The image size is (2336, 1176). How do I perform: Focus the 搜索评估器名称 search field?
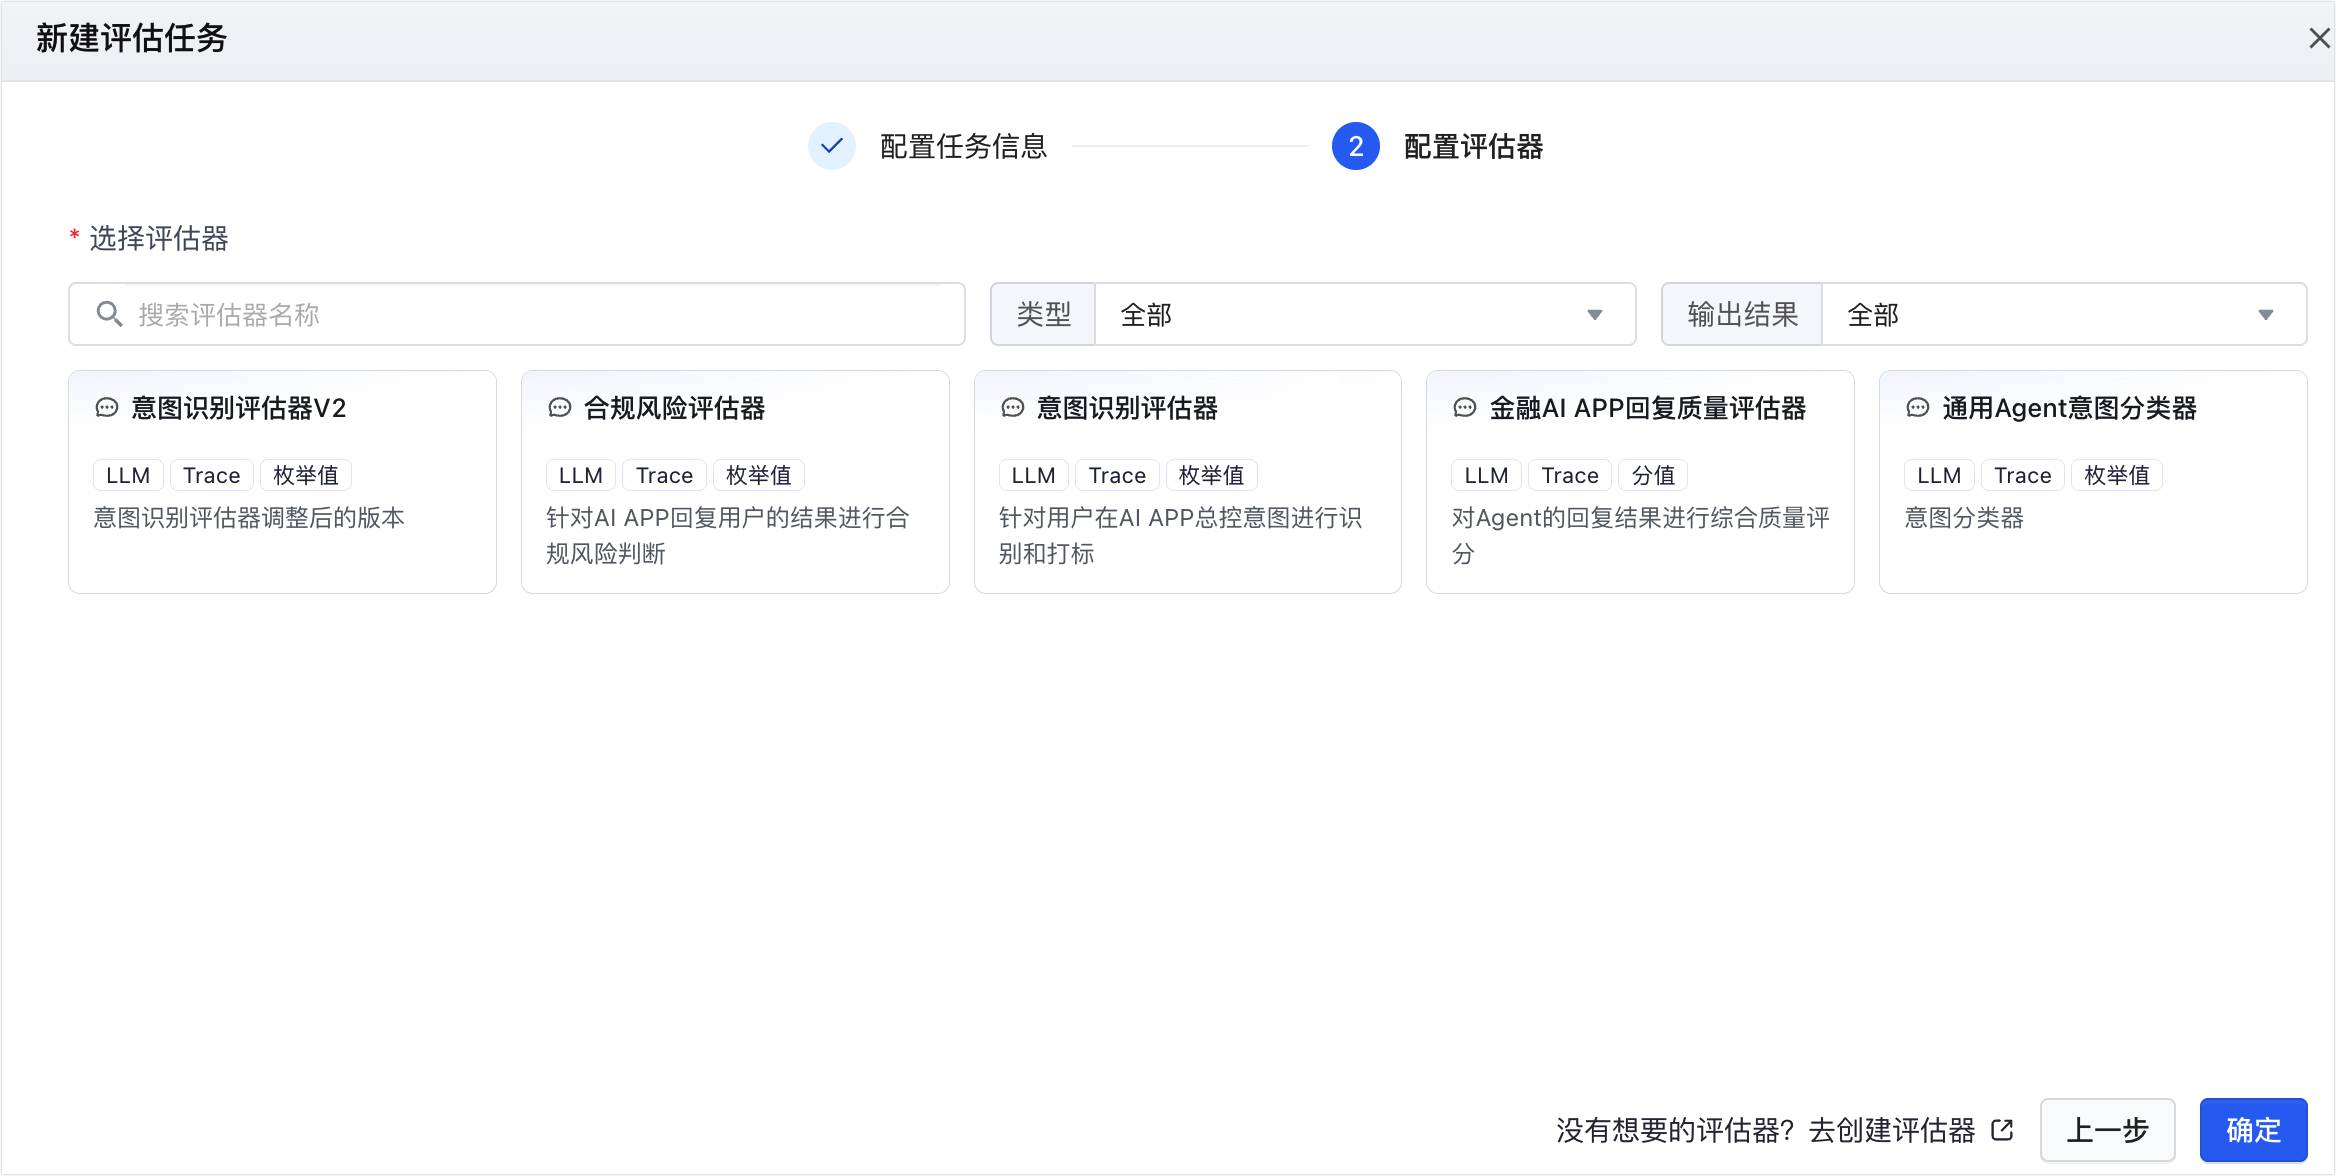coord(517,314)
